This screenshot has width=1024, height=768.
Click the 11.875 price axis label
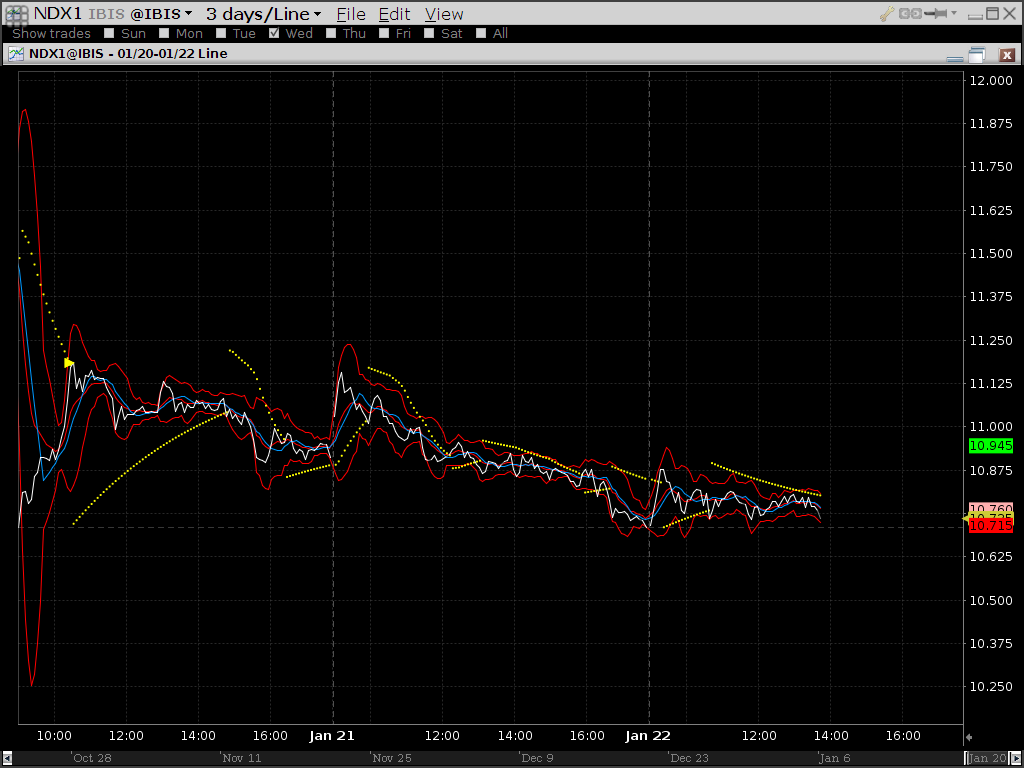(991, 123)
